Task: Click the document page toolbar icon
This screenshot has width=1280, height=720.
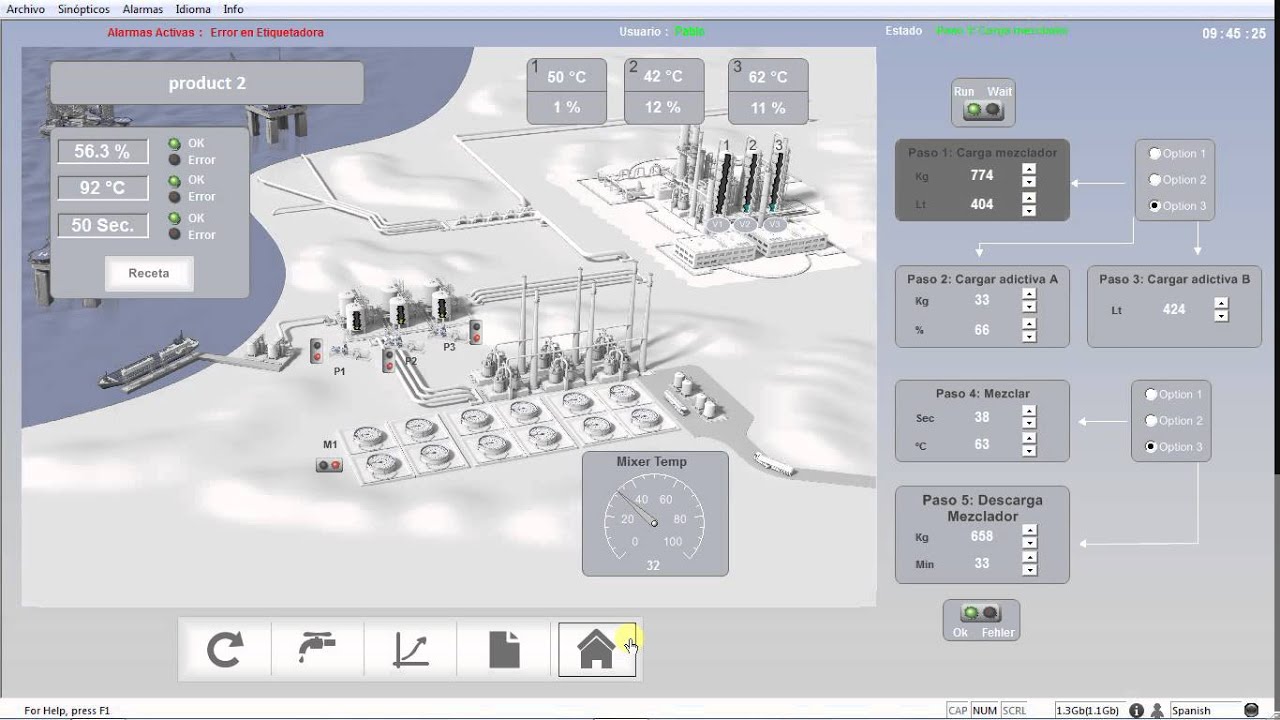Action: (504, 650)
